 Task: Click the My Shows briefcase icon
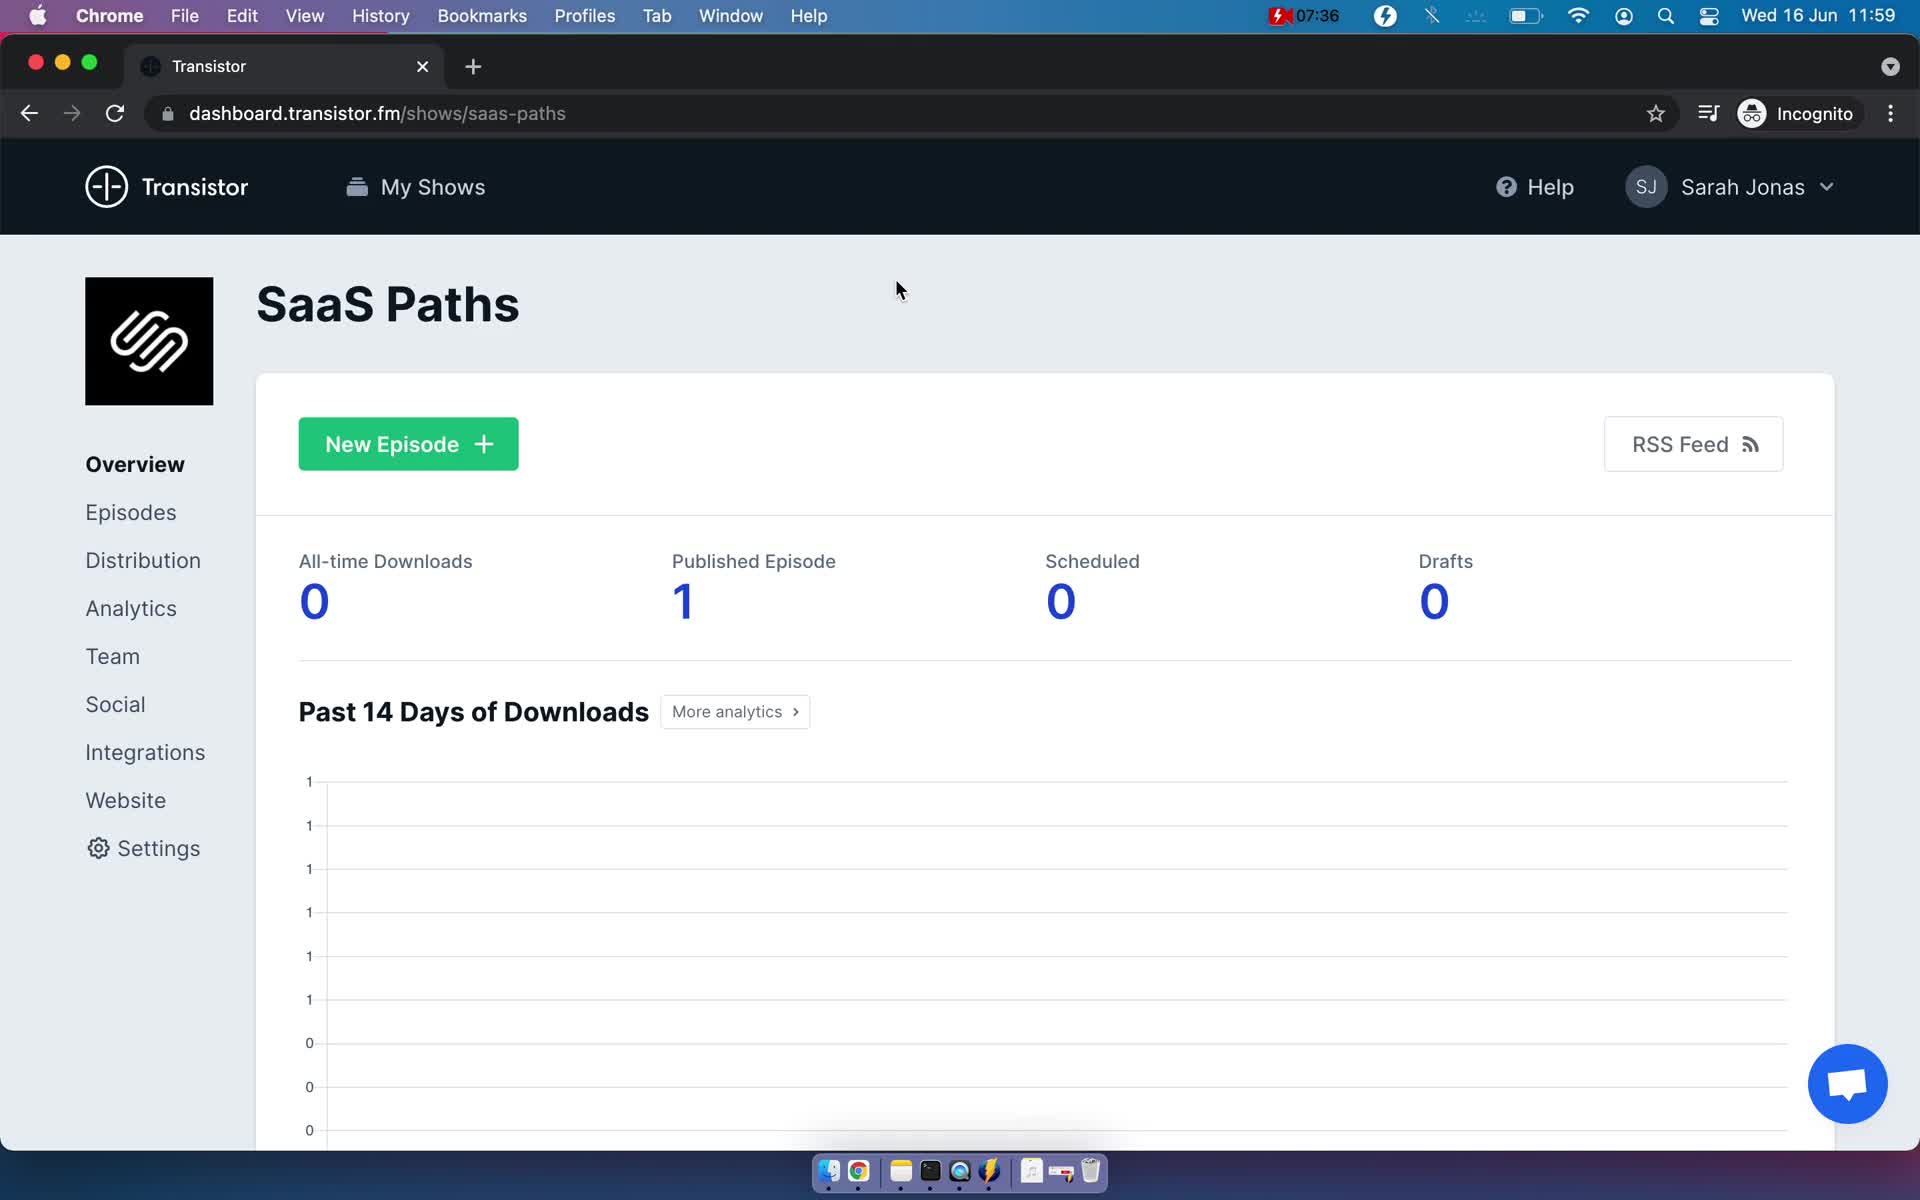357,187
